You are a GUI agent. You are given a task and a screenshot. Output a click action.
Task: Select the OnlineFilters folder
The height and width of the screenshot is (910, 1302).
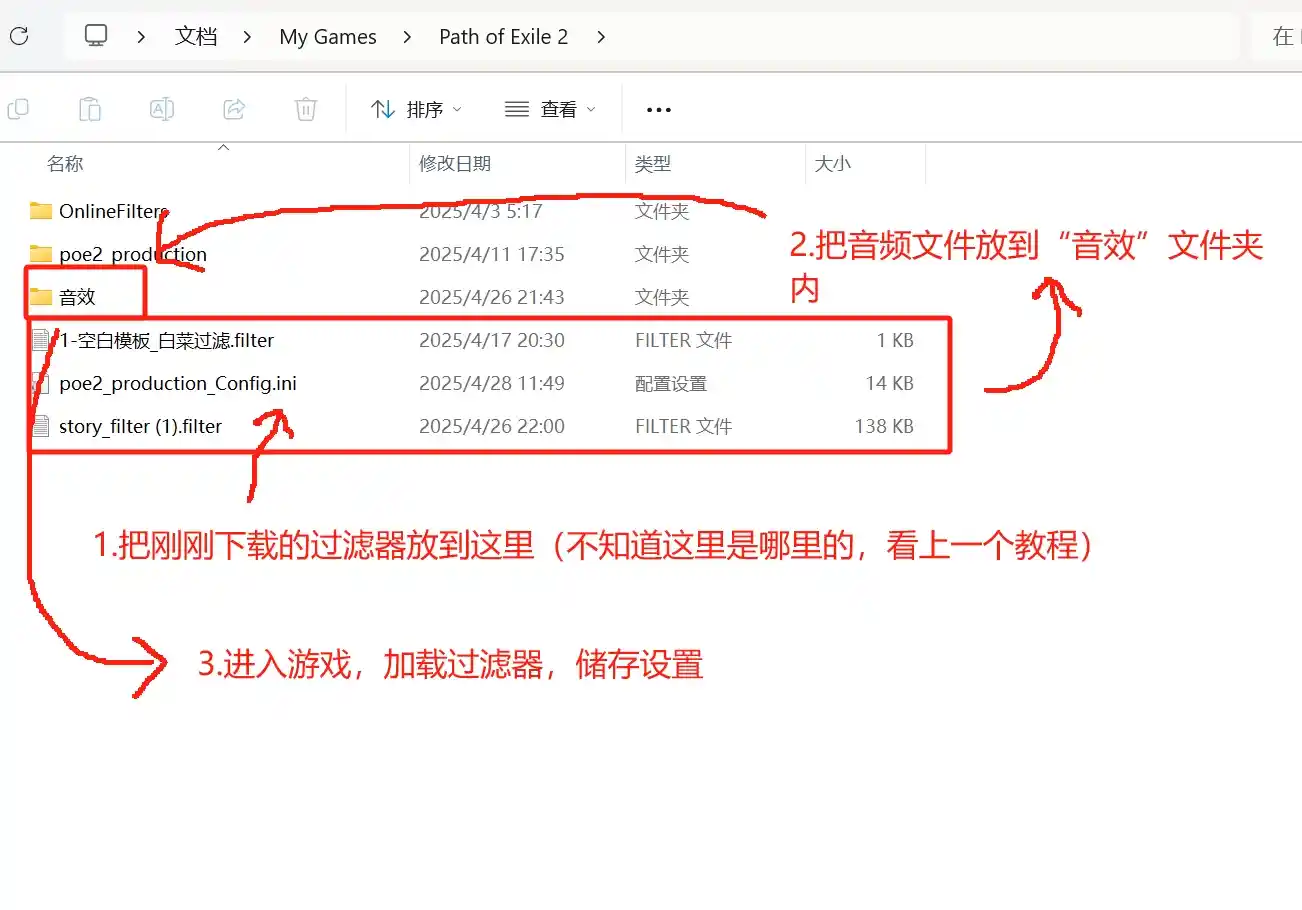click(x=112, y=211)
